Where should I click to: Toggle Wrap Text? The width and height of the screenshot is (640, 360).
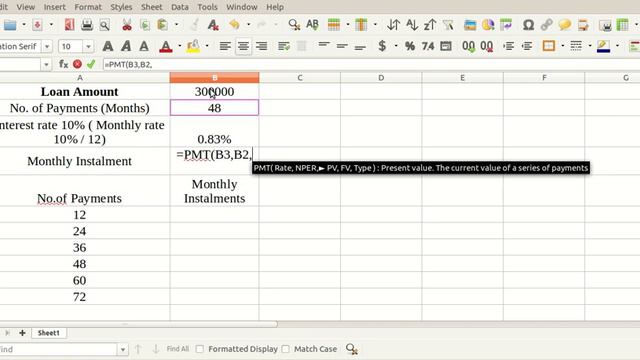(284, 46)
